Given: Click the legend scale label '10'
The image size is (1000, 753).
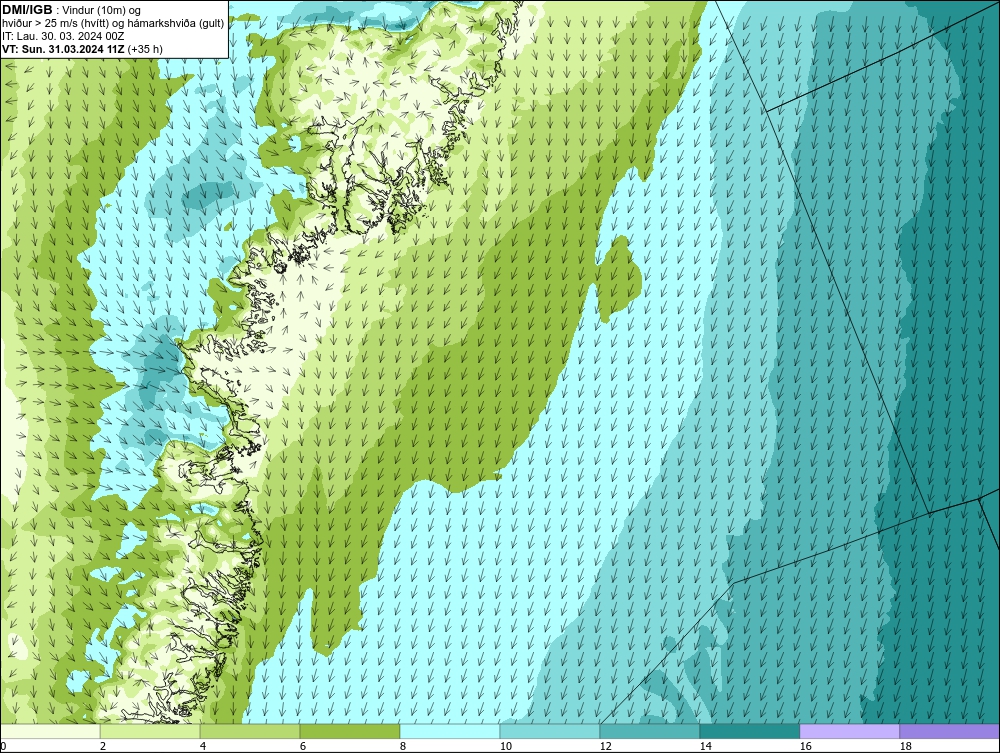Looking at the screenshot, I should (505, 746).
